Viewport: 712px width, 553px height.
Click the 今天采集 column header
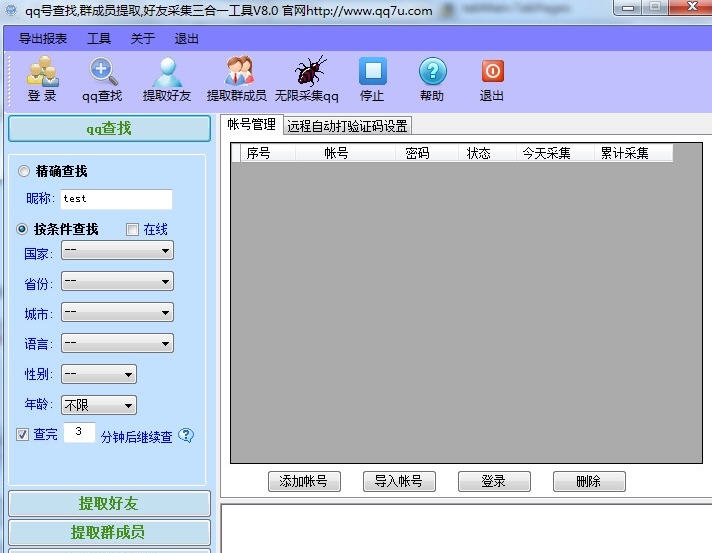tap(555, 153)
